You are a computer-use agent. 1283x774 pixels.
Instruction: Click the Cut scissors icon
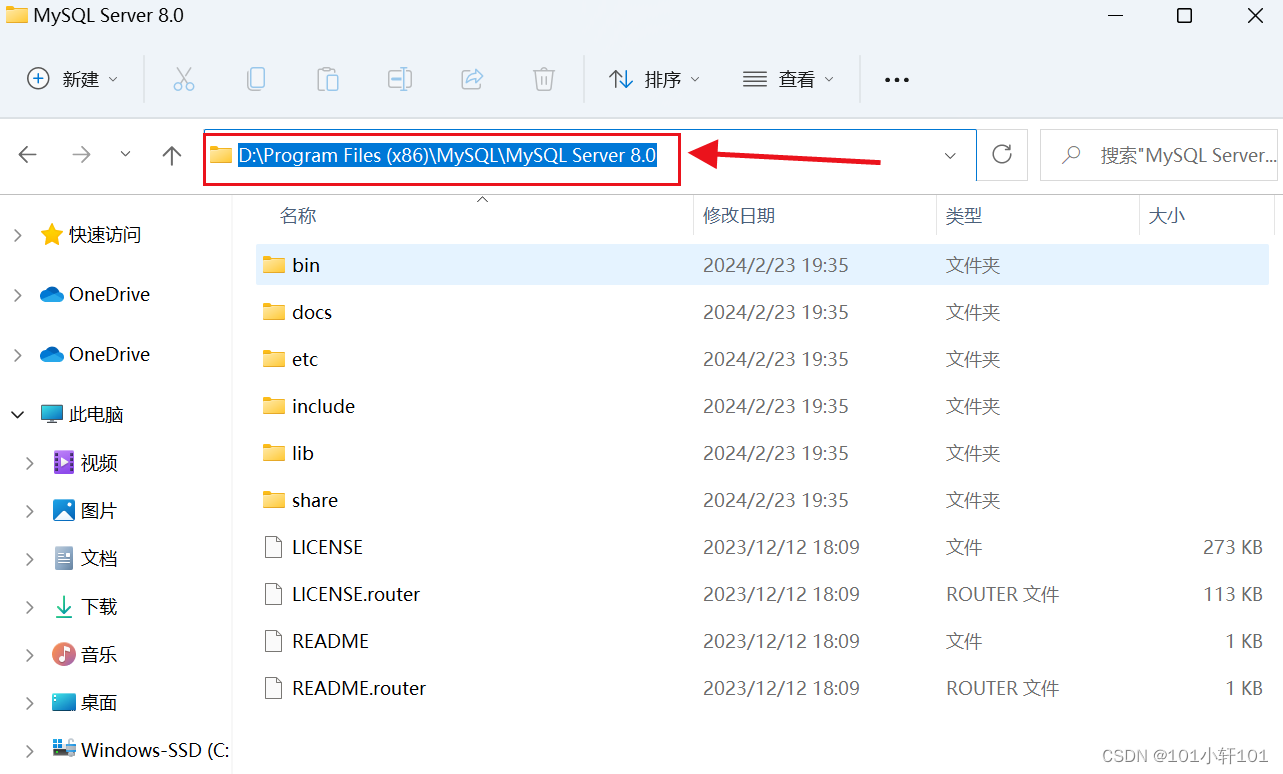pyautogui.click(x=184, y=79)
